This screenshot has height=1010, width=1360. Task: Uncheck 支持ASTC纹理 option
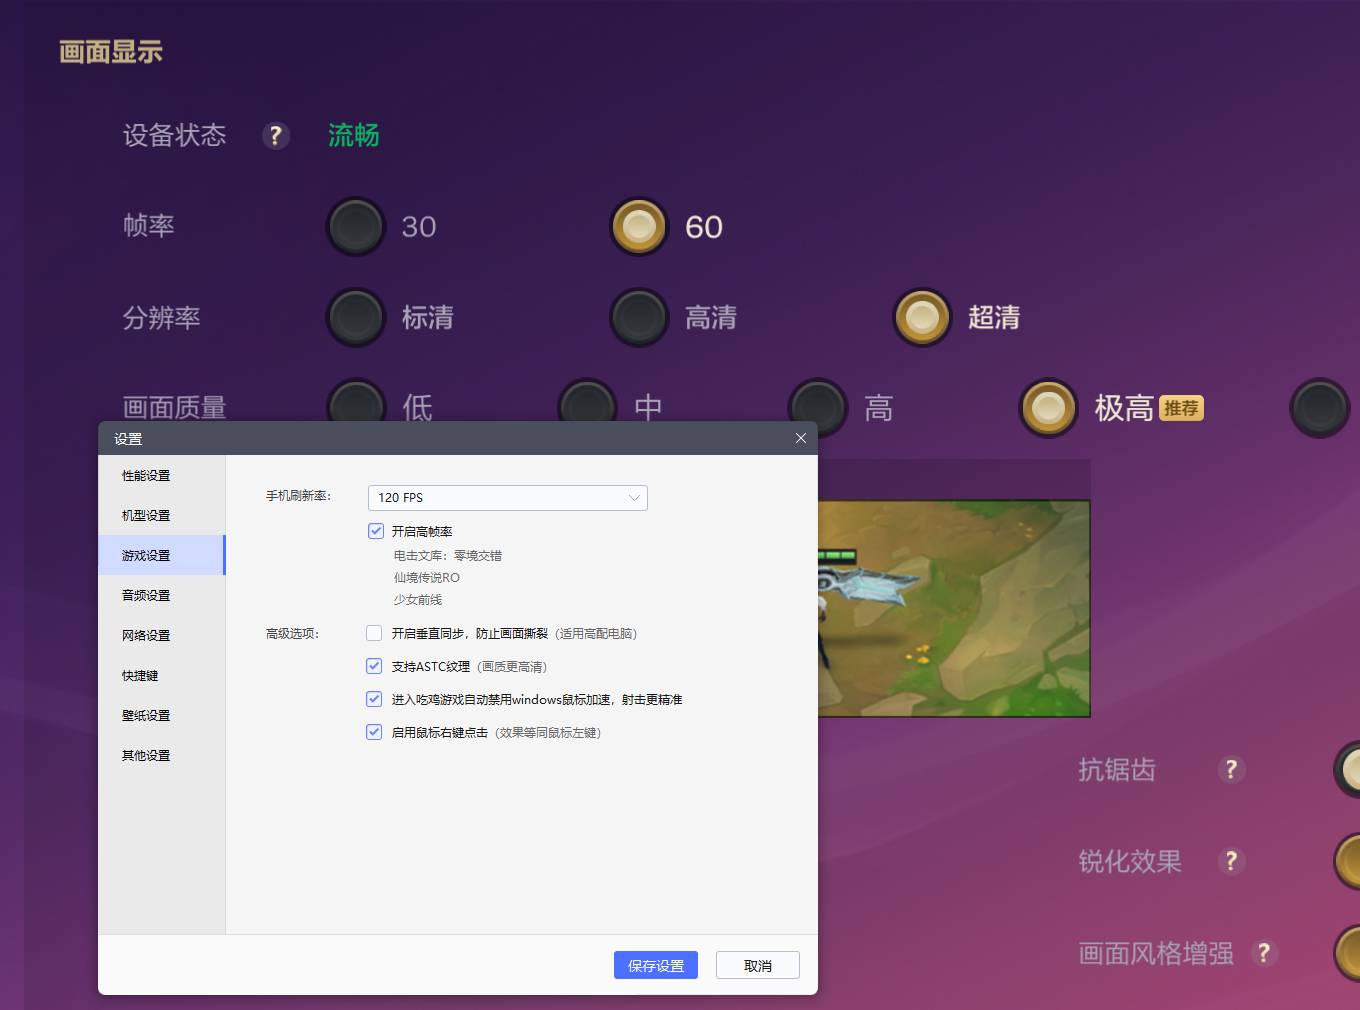[374, 666]
